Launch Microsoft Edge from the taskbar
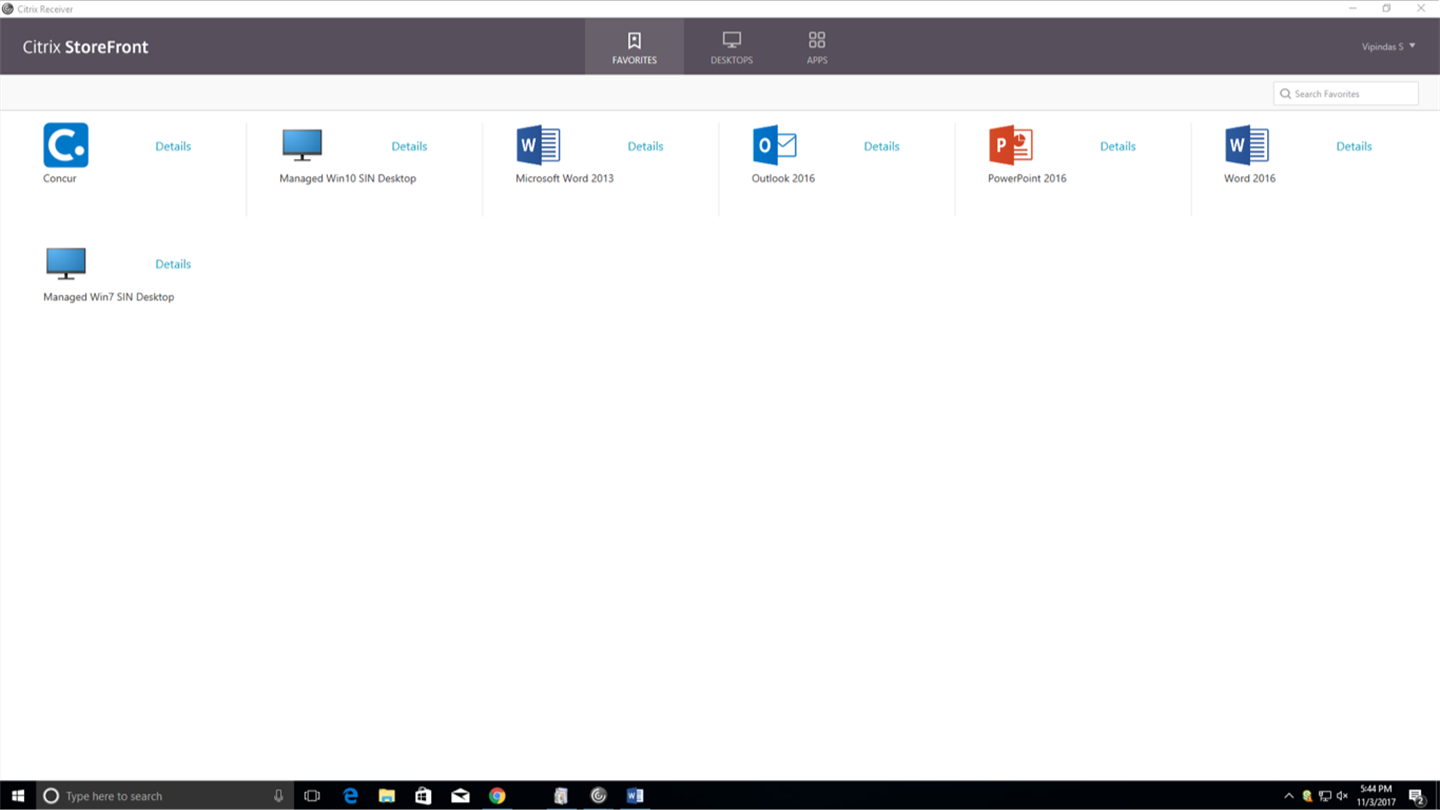 tap(350, 796)
